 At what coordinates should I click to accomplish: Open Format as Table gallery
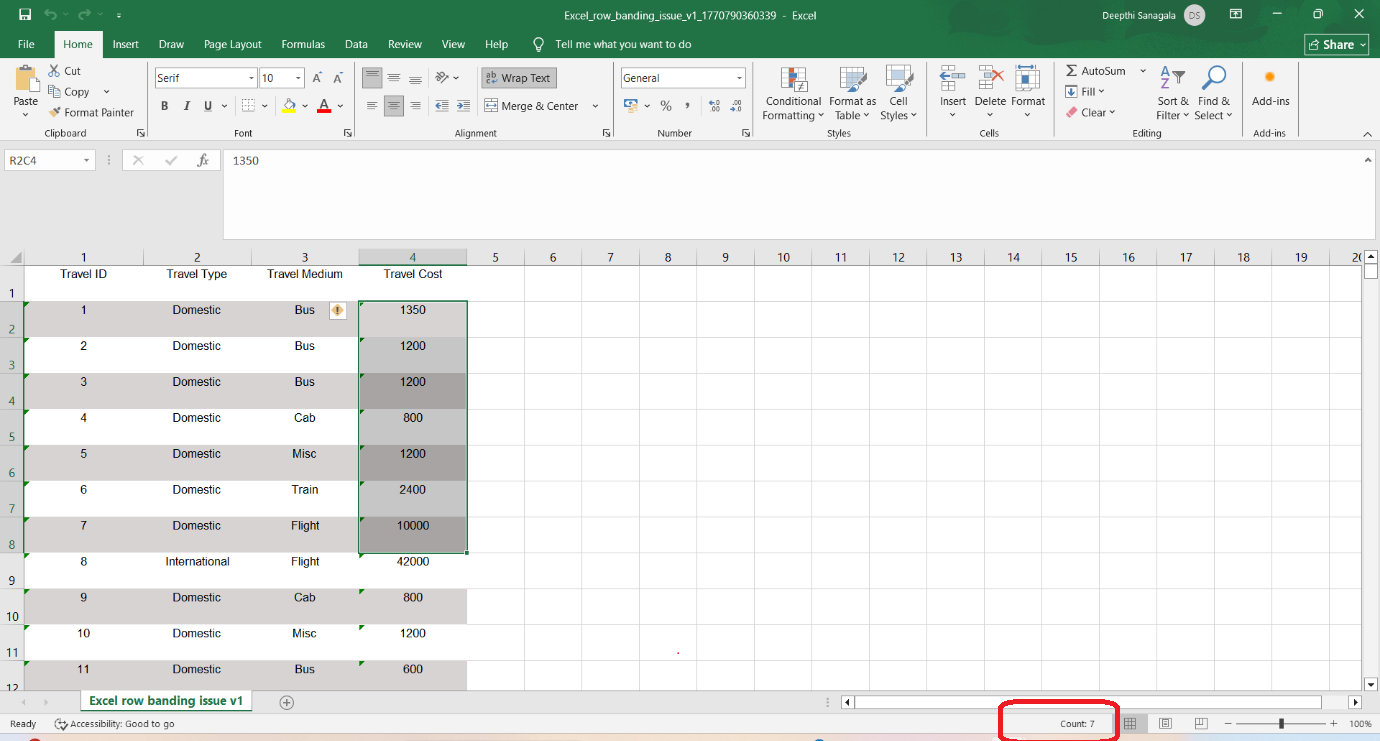pyautogui.click(x=852, y=94)
